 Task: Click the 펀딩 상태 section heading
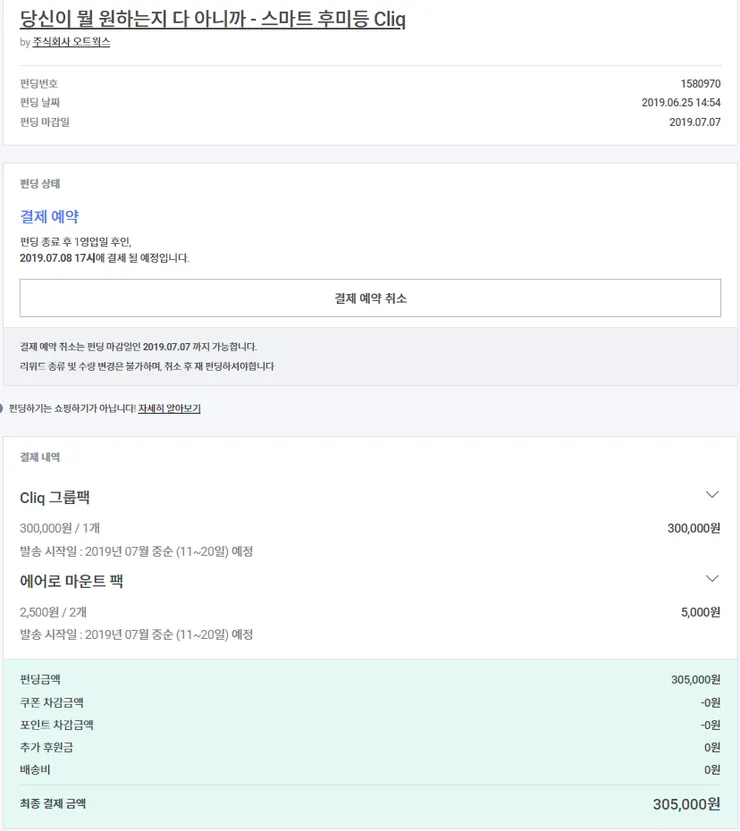point(40,184)
